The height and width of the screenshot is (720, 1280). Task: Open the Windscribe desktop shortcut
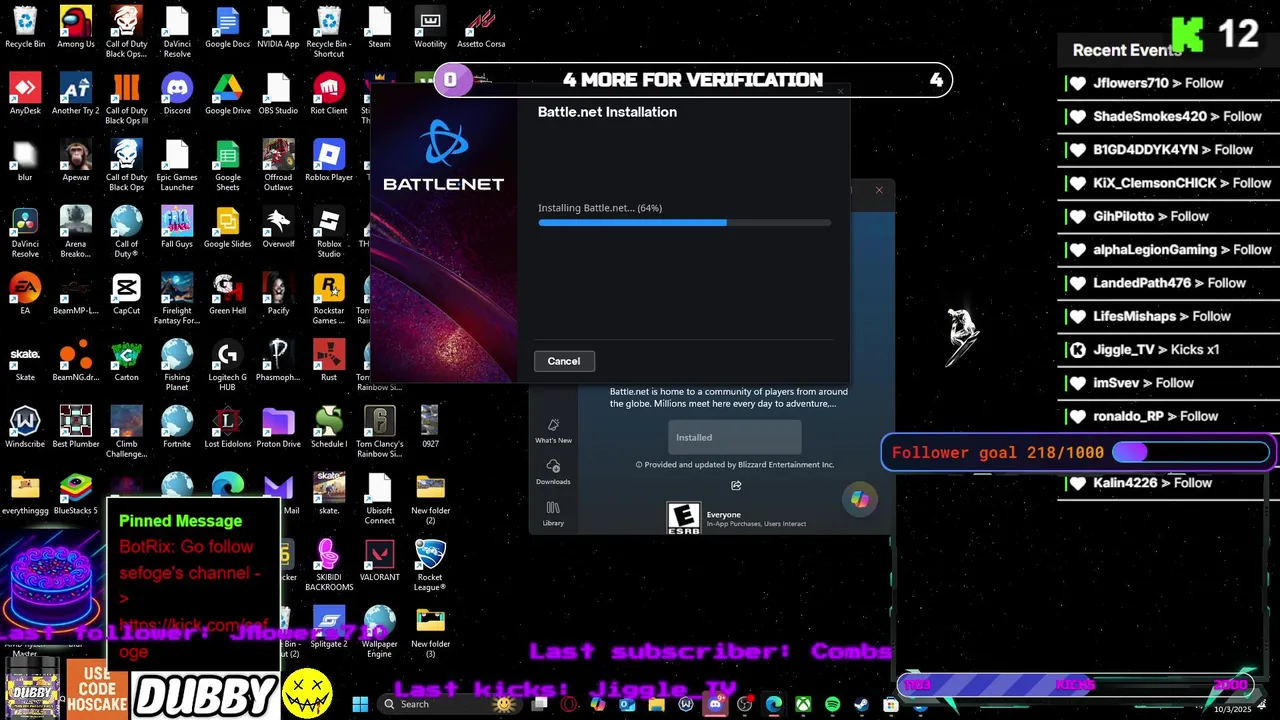click(25, 428)
